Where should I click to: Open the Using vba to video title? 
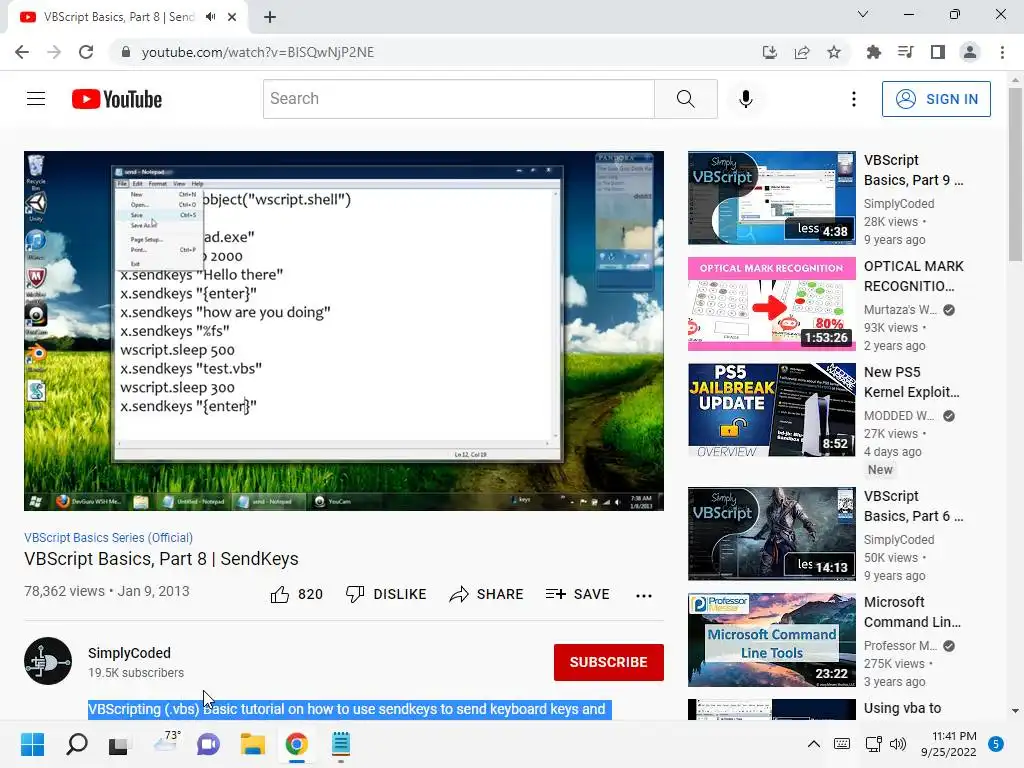coord(903,708)
